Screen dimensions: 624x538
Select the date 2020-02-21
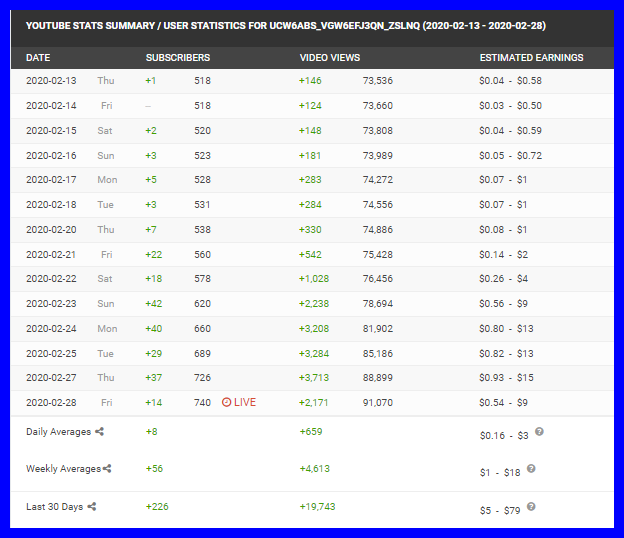51,255
